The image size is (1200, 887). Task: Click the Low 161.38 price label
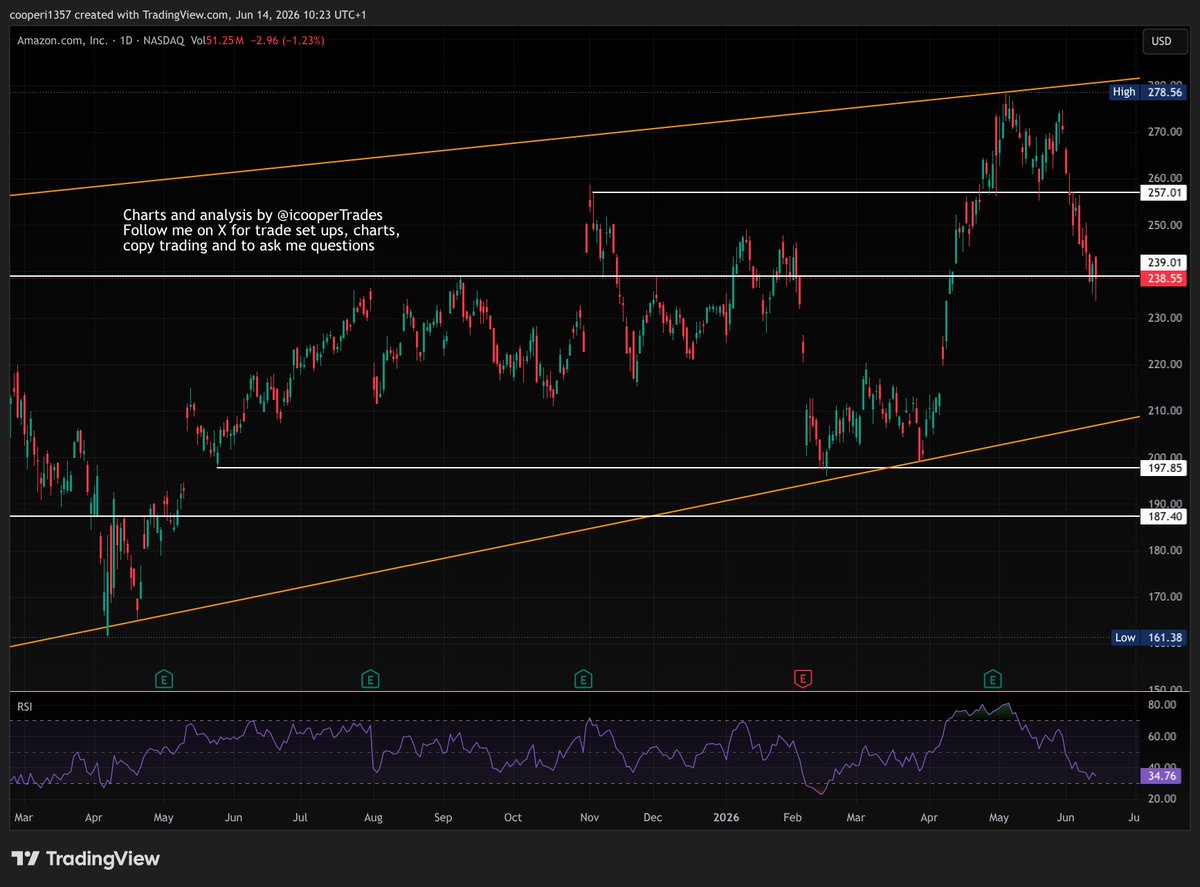pyautogui.click(x=1148, y=637)
